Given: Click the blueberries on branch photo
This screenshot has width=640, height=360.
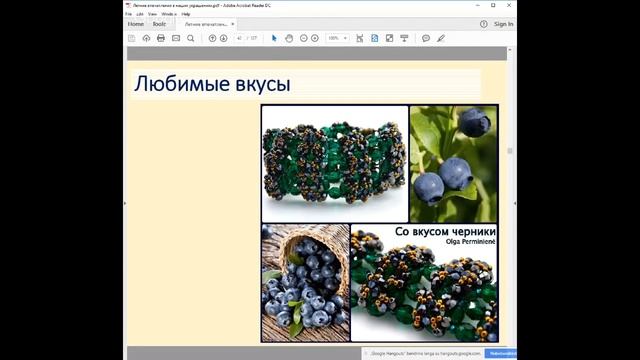Looking at the screenshot, I should (453, 164).
